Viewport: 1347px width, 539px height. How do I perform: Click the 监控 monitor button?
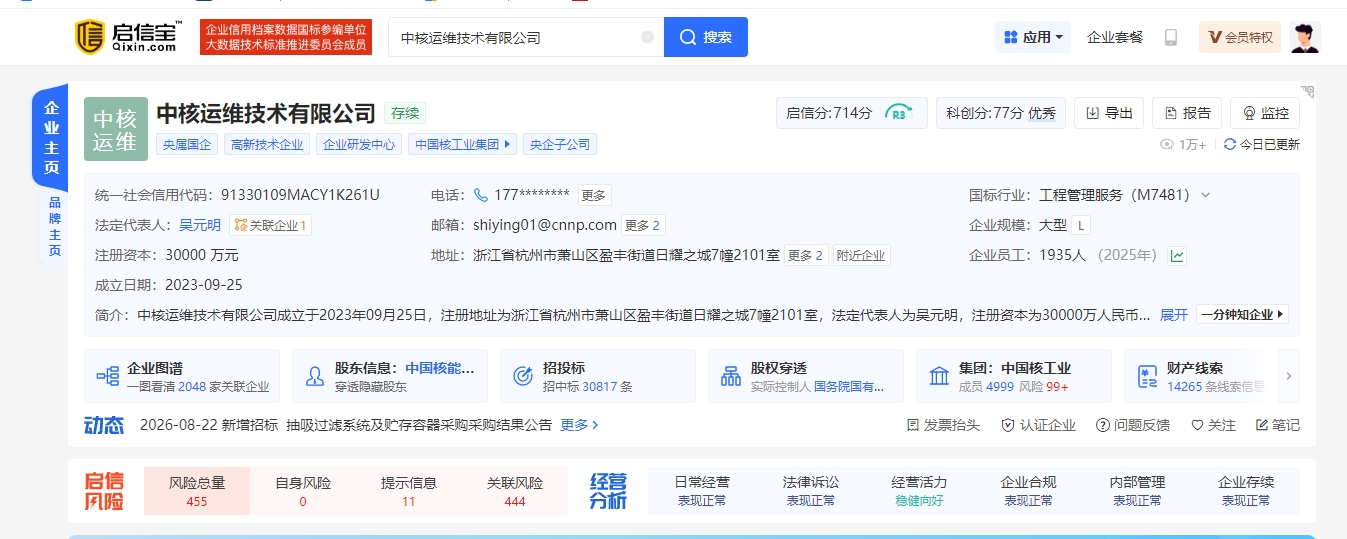click(x=1265, y=113)
